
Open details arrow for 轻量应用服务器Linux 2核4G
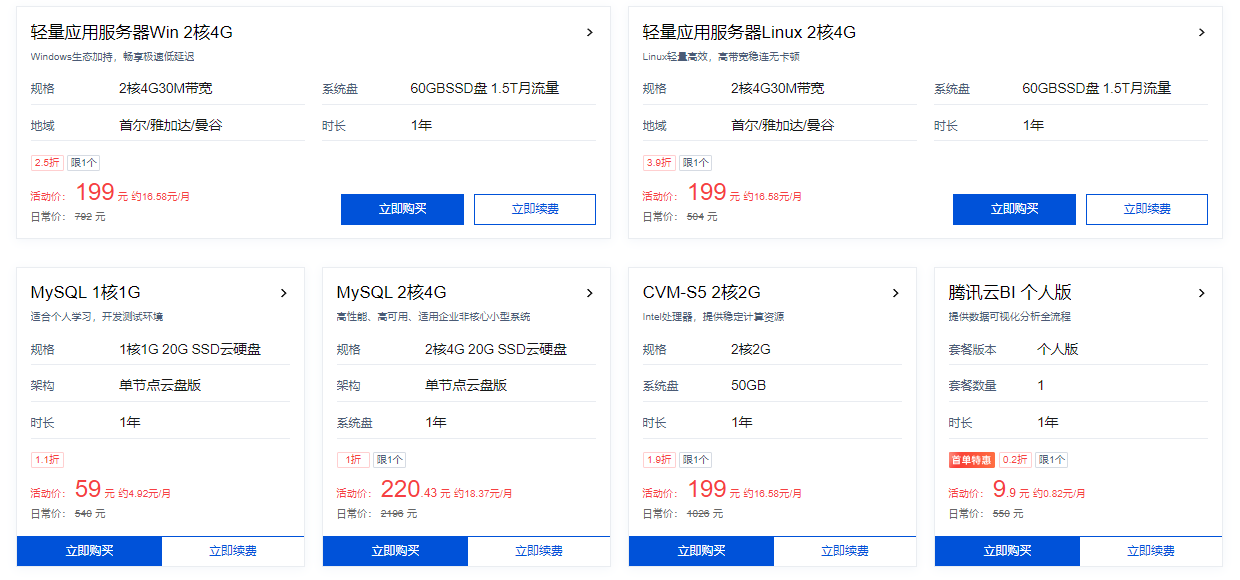1202,32
